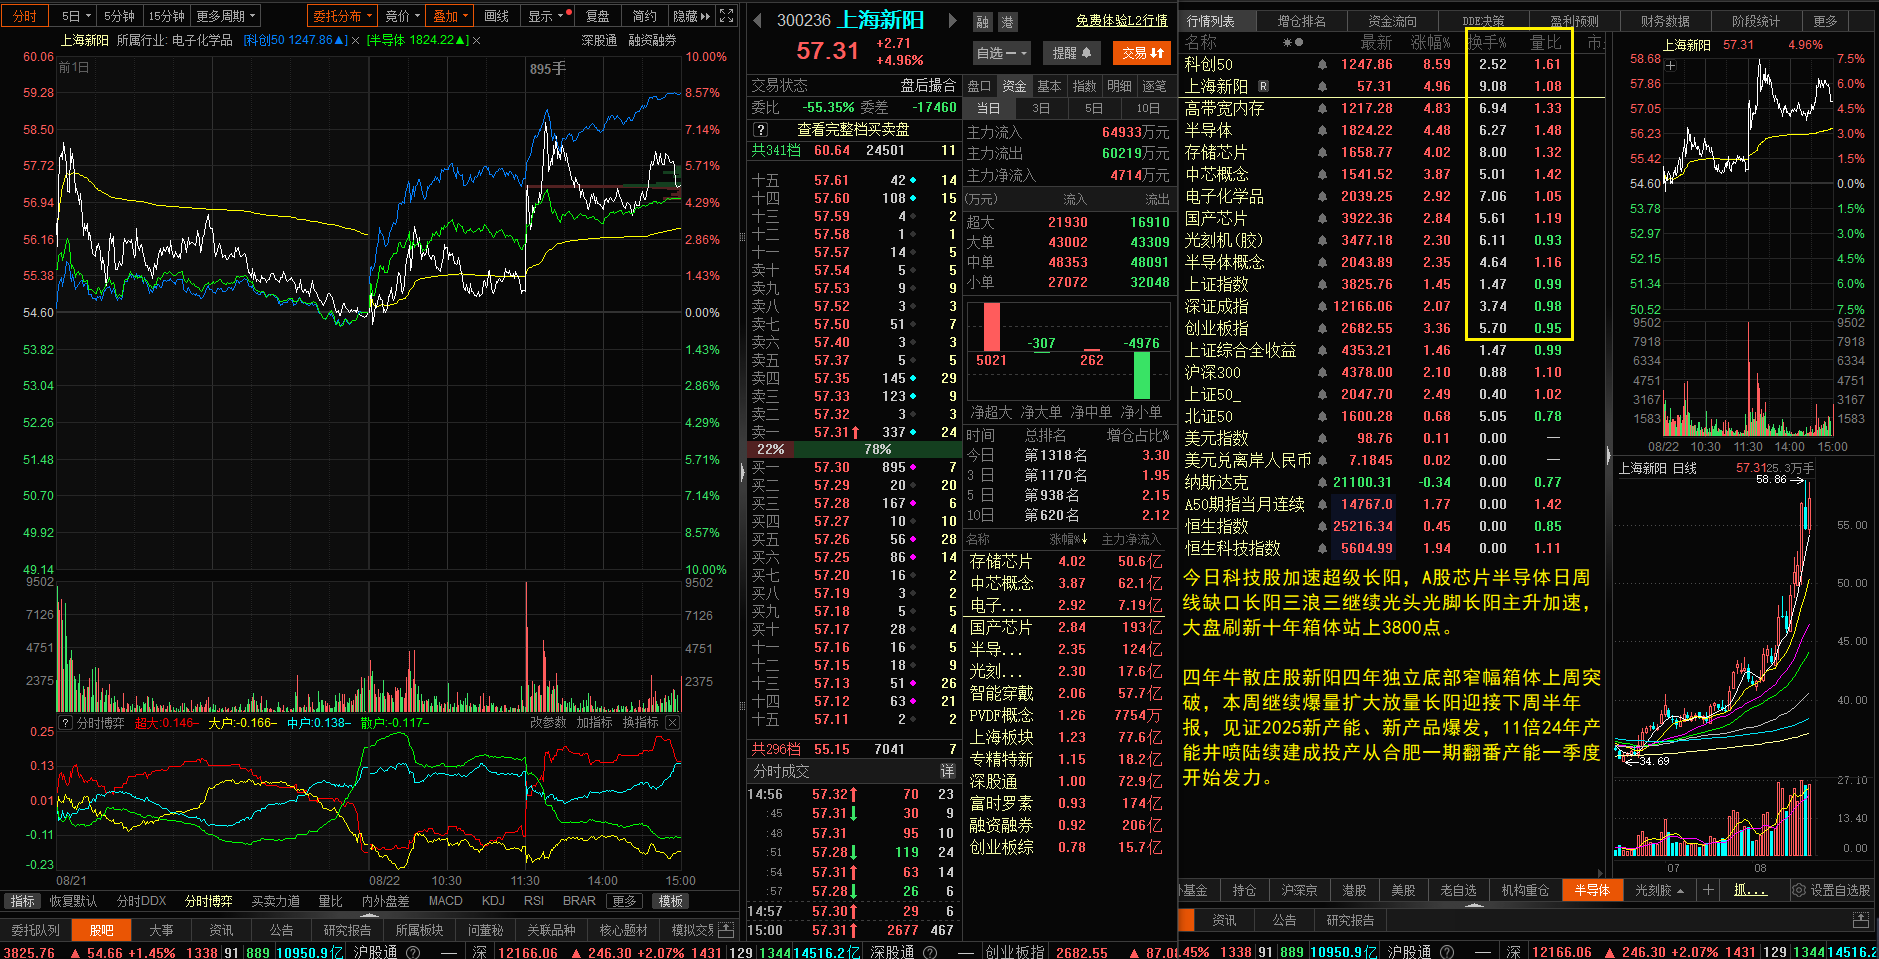Remove 半导体 overlay with its X
The width and height of the screenshot is (1879, 959).
tap(476, 40)
